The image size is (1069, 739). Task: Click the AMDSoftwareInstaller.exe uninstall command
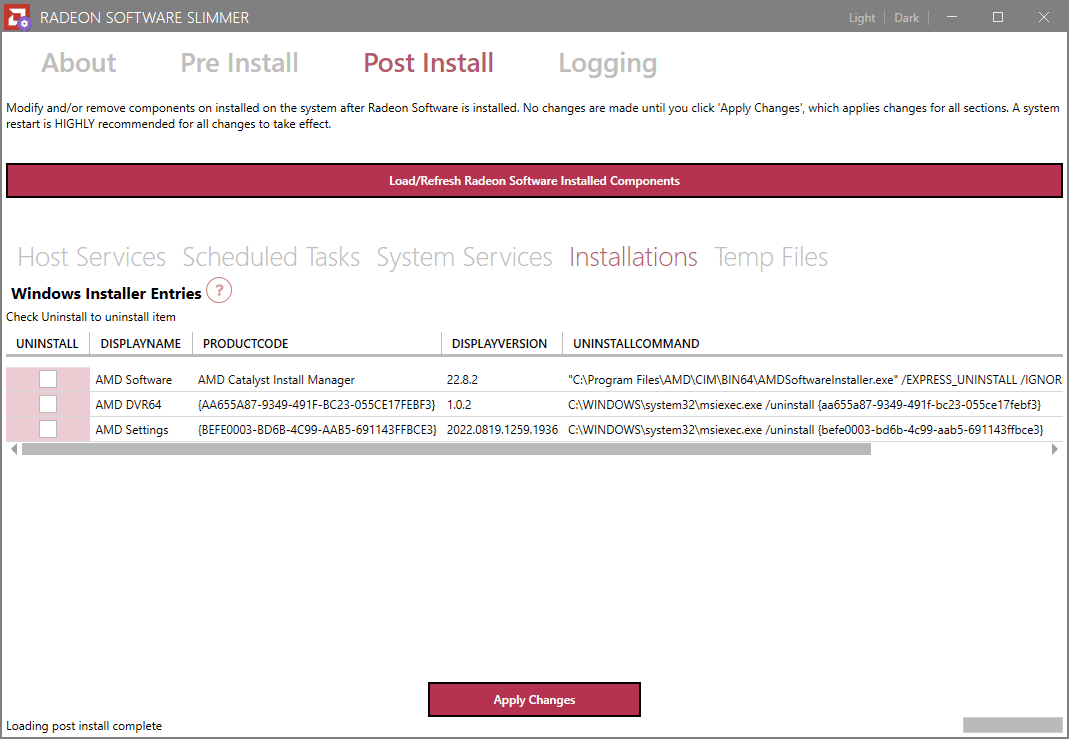[x=815, y=380]
